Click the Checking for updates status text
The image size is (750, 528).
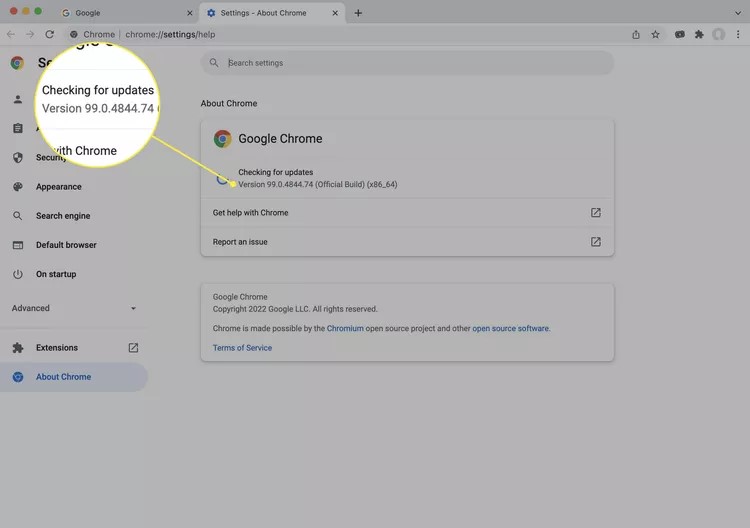pyautogui.click(x=276, y=172)
